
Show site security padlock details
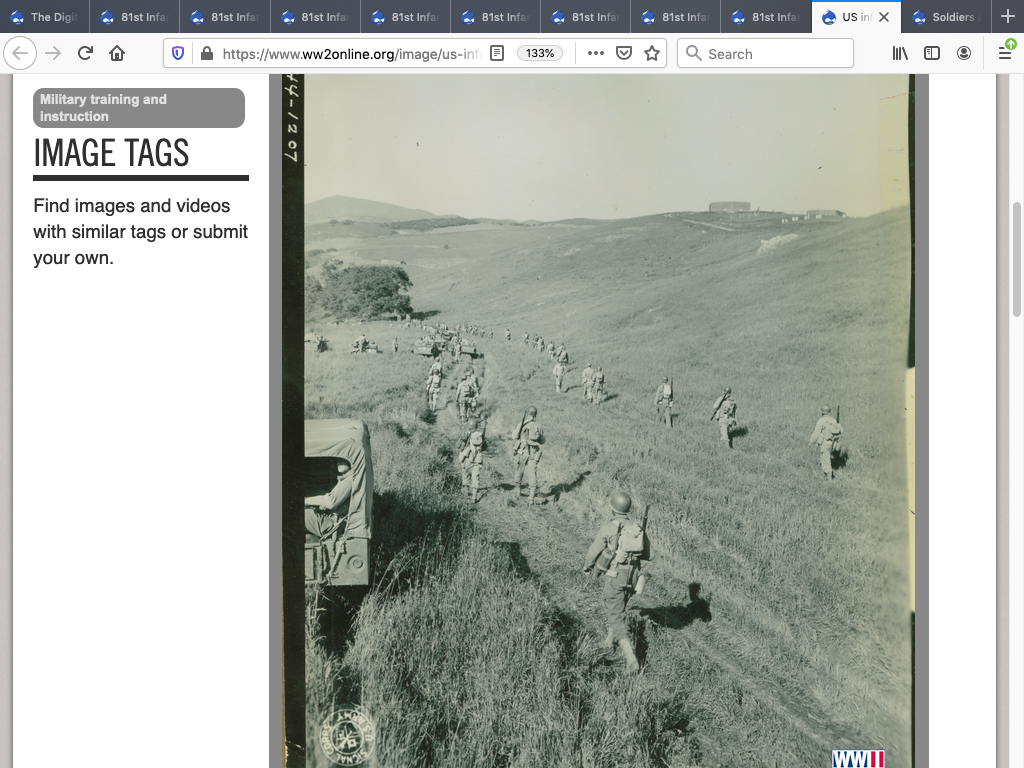tap(206, 54)
